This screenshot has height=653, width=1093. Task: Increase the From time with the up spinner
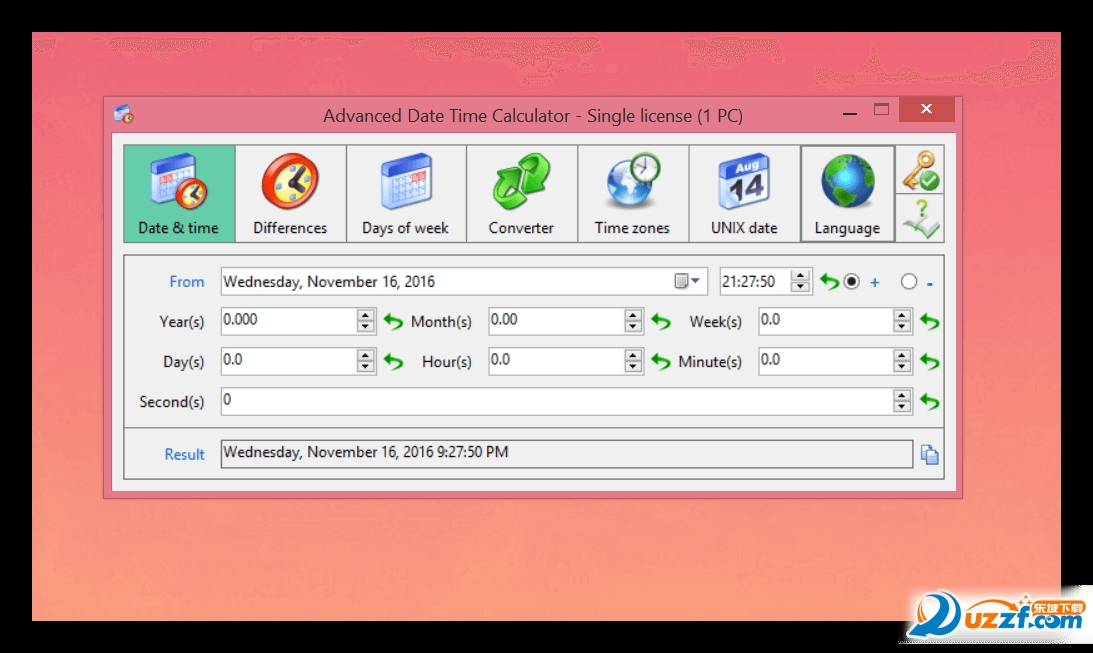(800, 275)
